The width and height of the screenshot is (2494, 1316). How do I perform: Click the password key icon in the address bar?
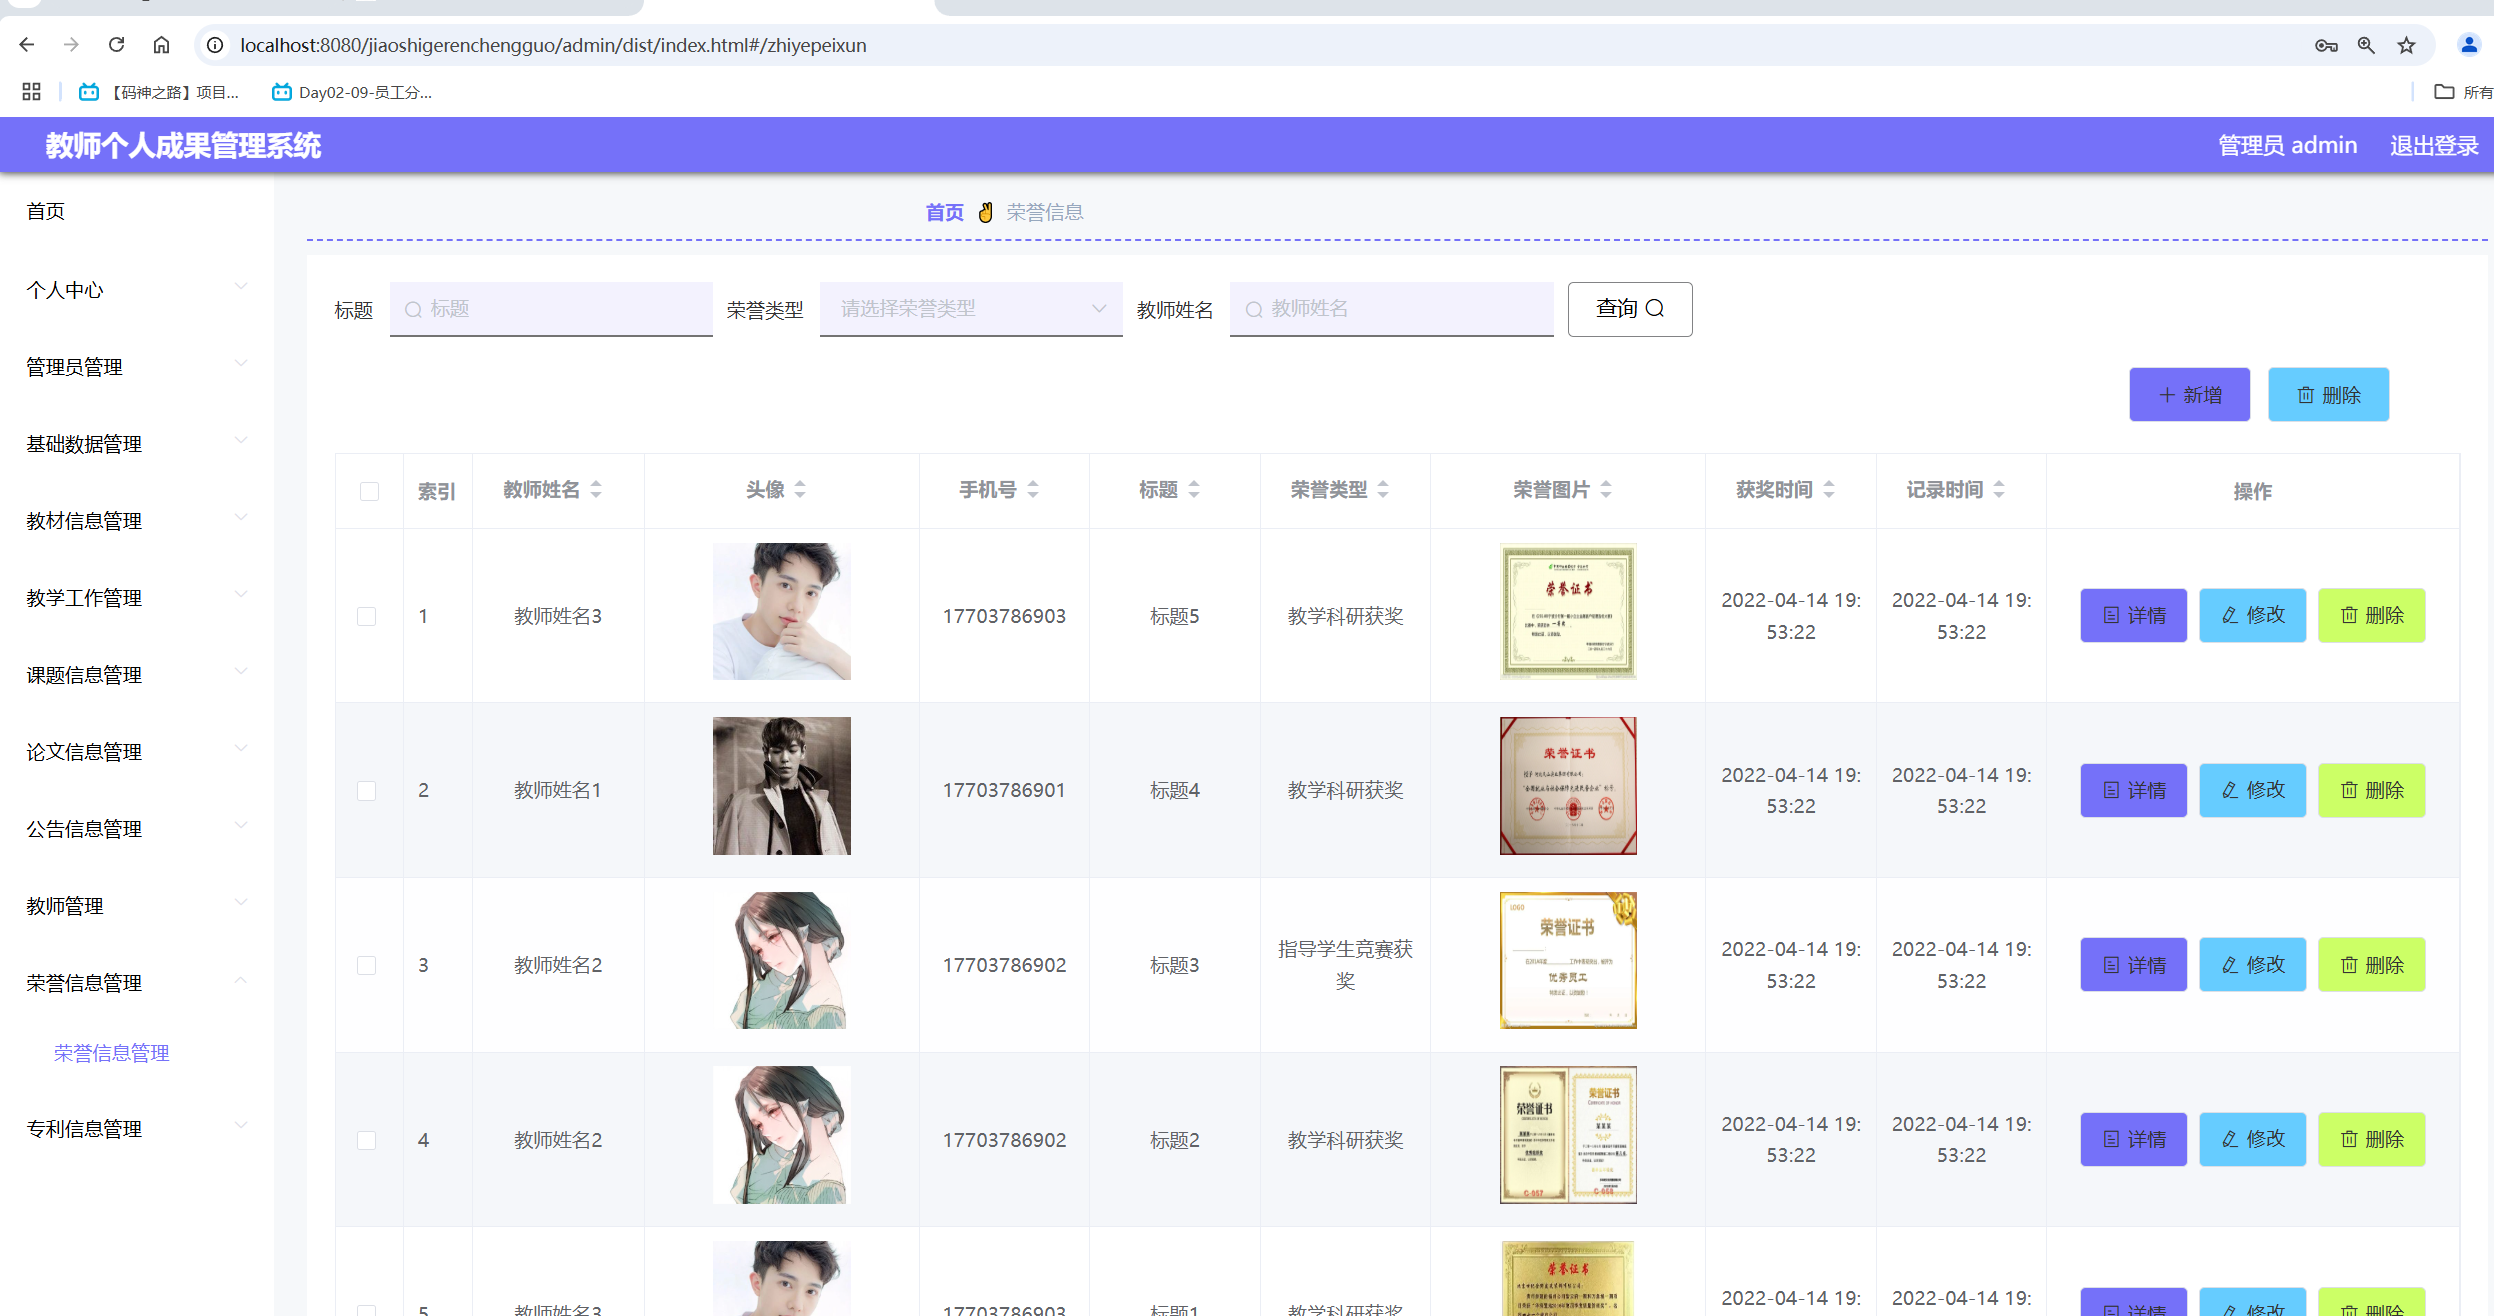(2326, 45)
